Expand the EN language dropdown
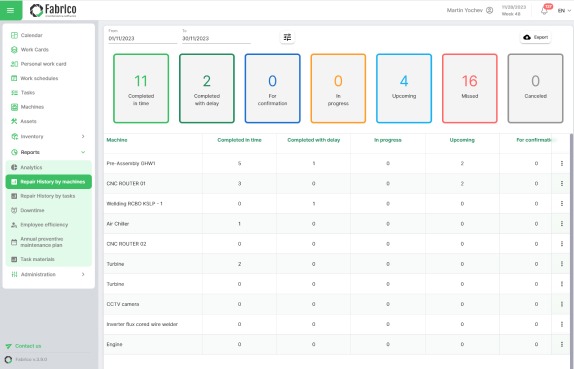The height and width of the screenshot is (369, 574). pyautogui.click(x=564, y=11)
